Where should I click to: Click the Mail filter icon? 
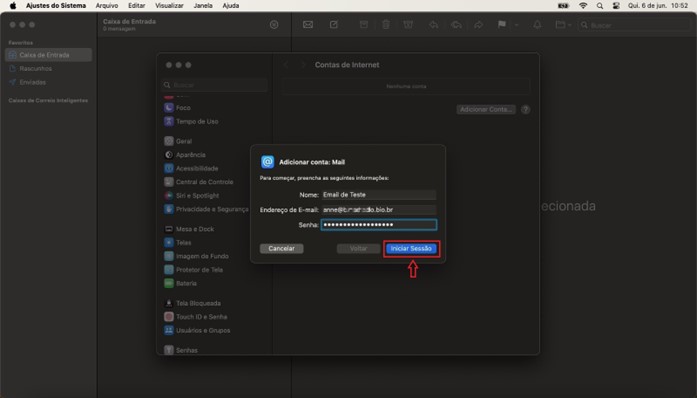(274, 25)
